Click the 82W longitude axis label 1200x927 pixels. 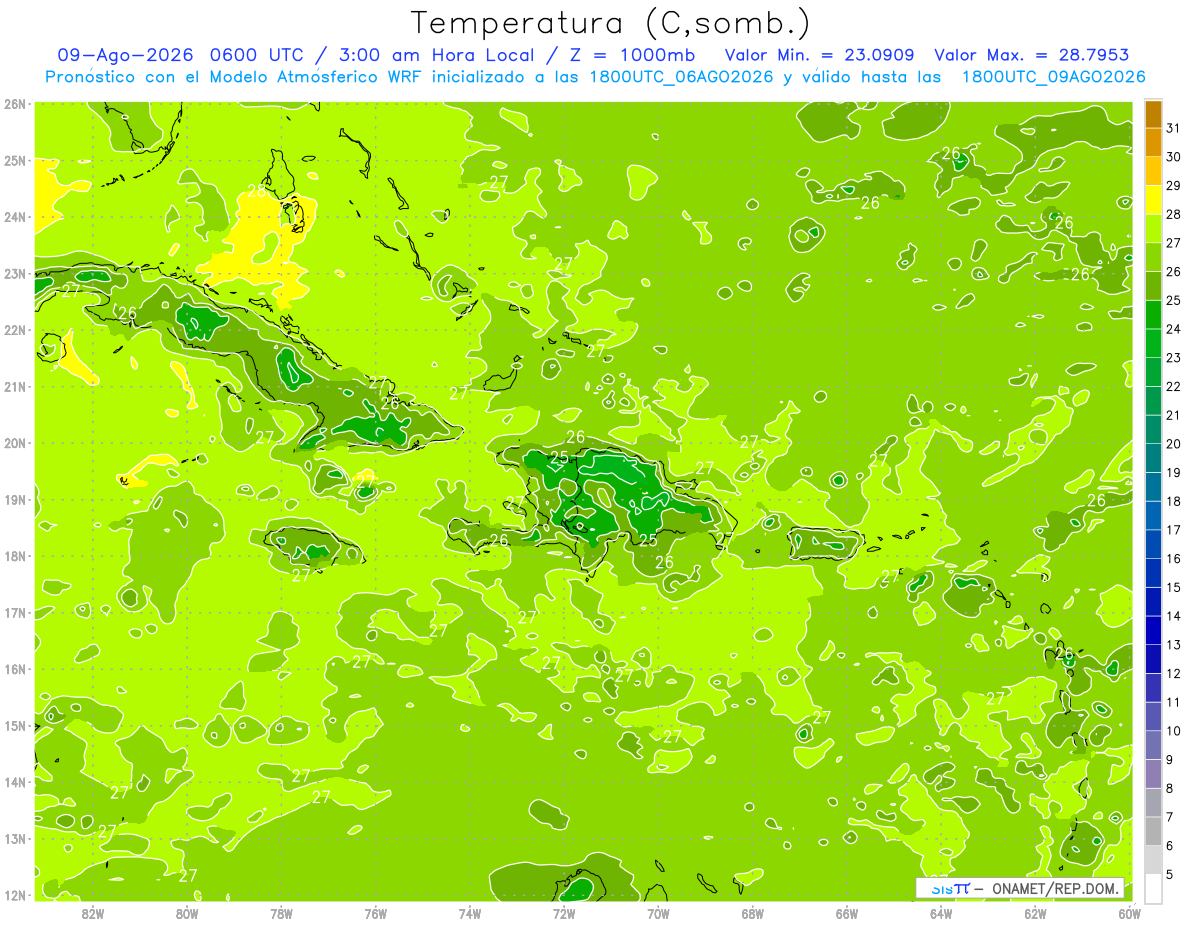93,913
